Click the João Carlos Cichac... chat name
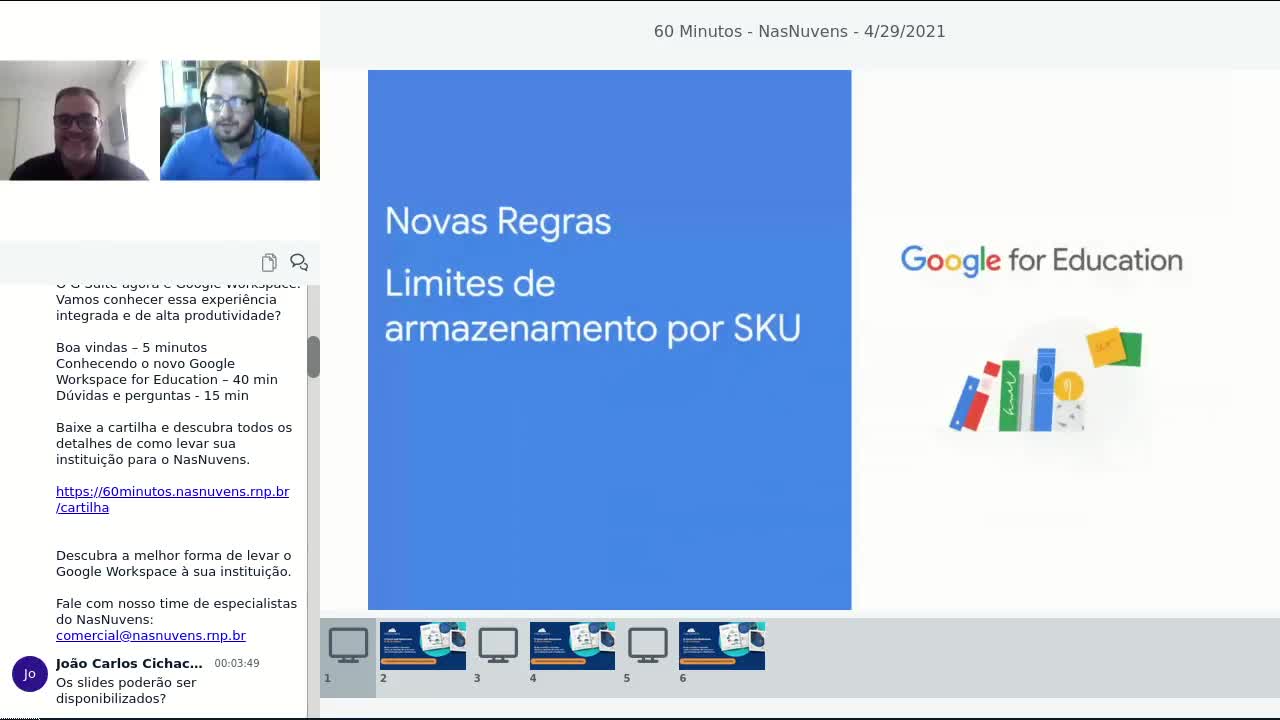 tap(129, 663)
